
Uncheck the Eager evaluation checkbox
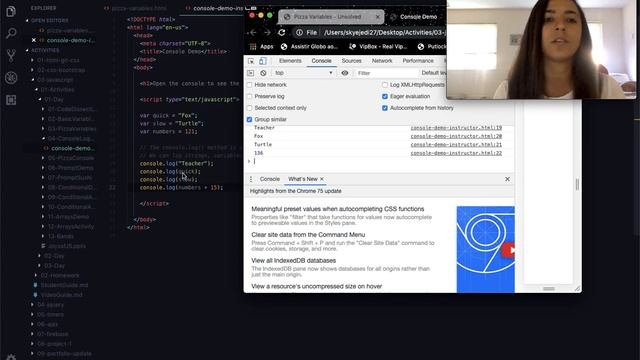[x=385, y=96]
